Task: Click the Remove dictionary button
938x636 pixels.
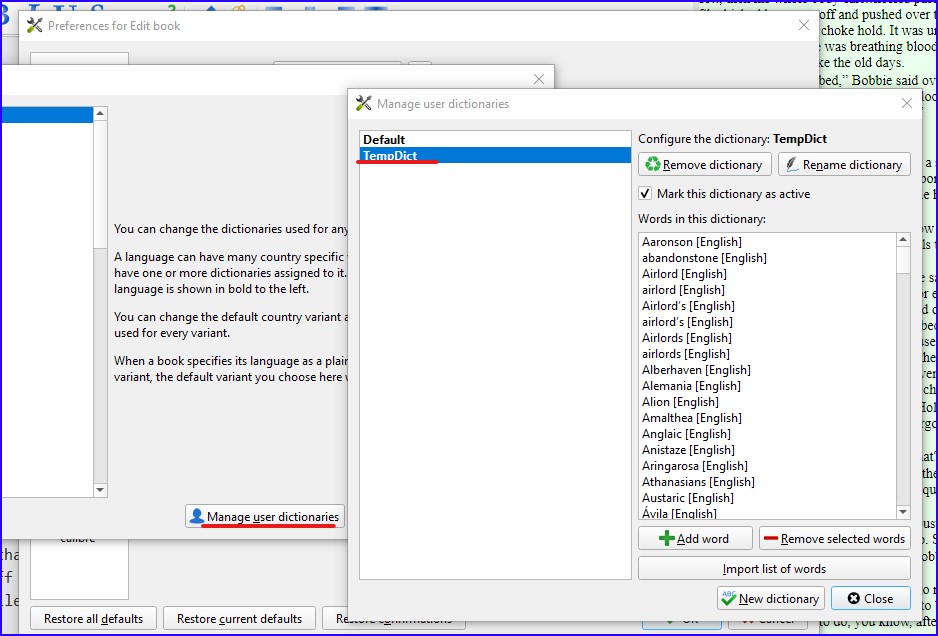Action: [x=705, y=165]
